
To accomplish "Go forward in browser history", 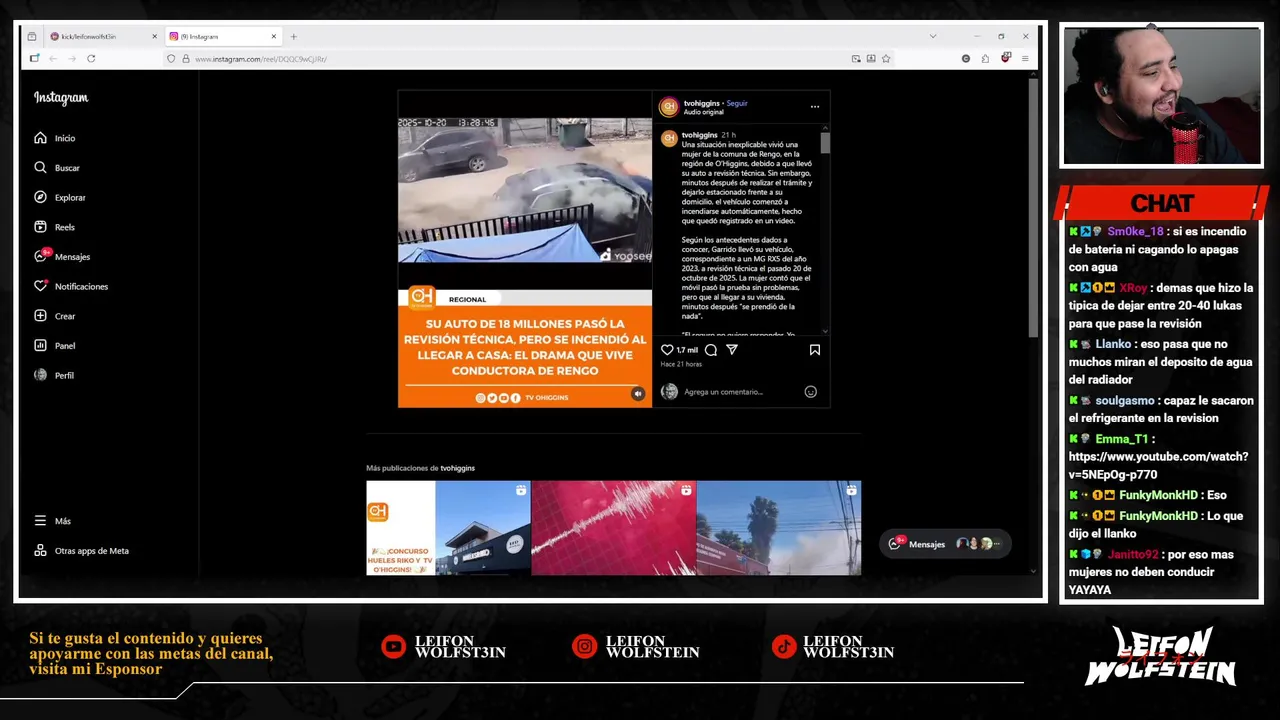I will click(x=72, y=58).
